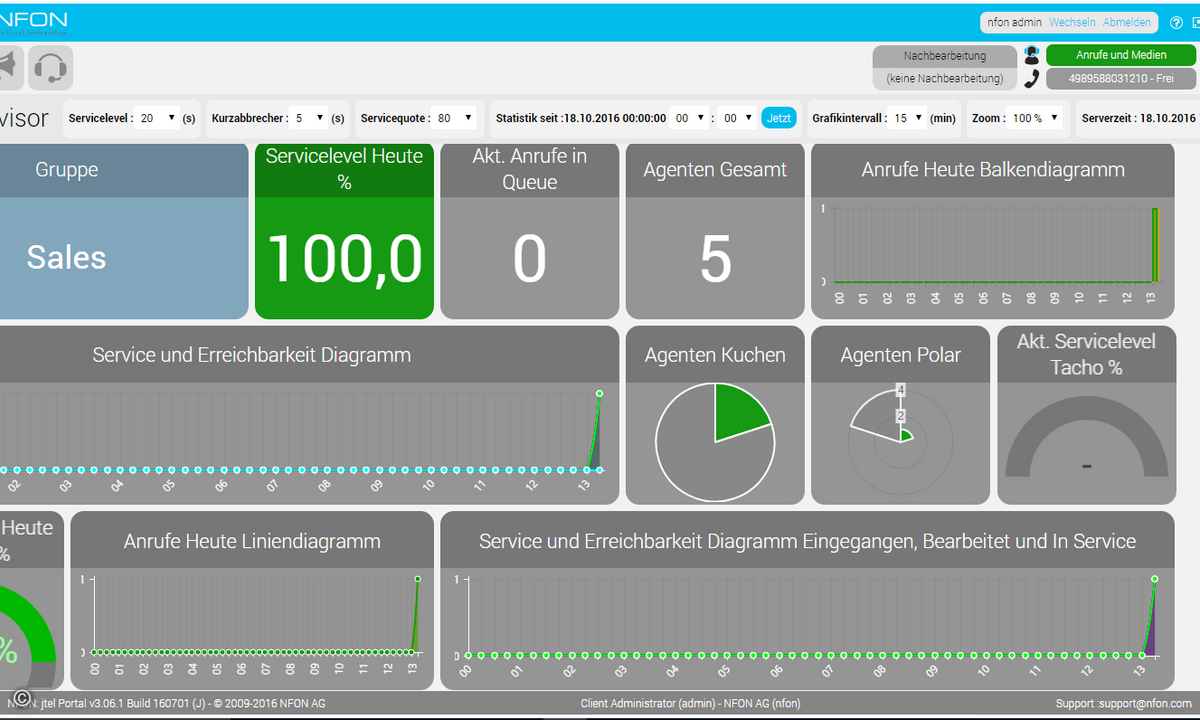
Task: Open the Statistik hour dropdown
Action: [x=690, y=118]
